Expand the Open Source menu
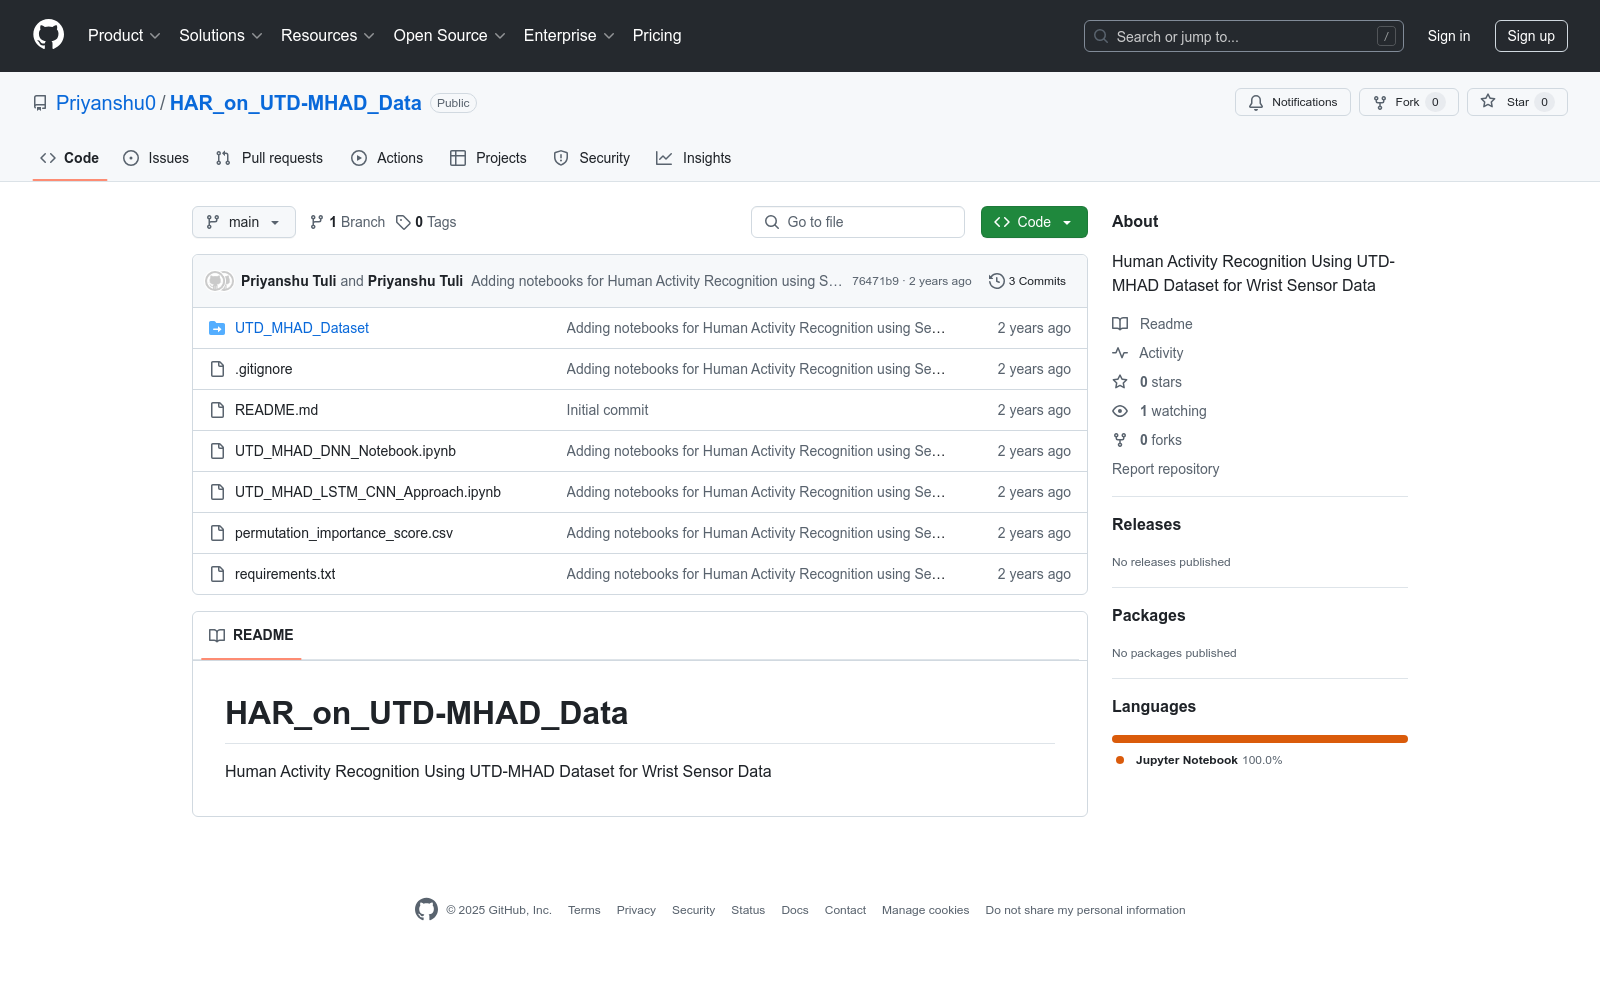Screen dimensions: 1600x1000 [x=450, y=36]
